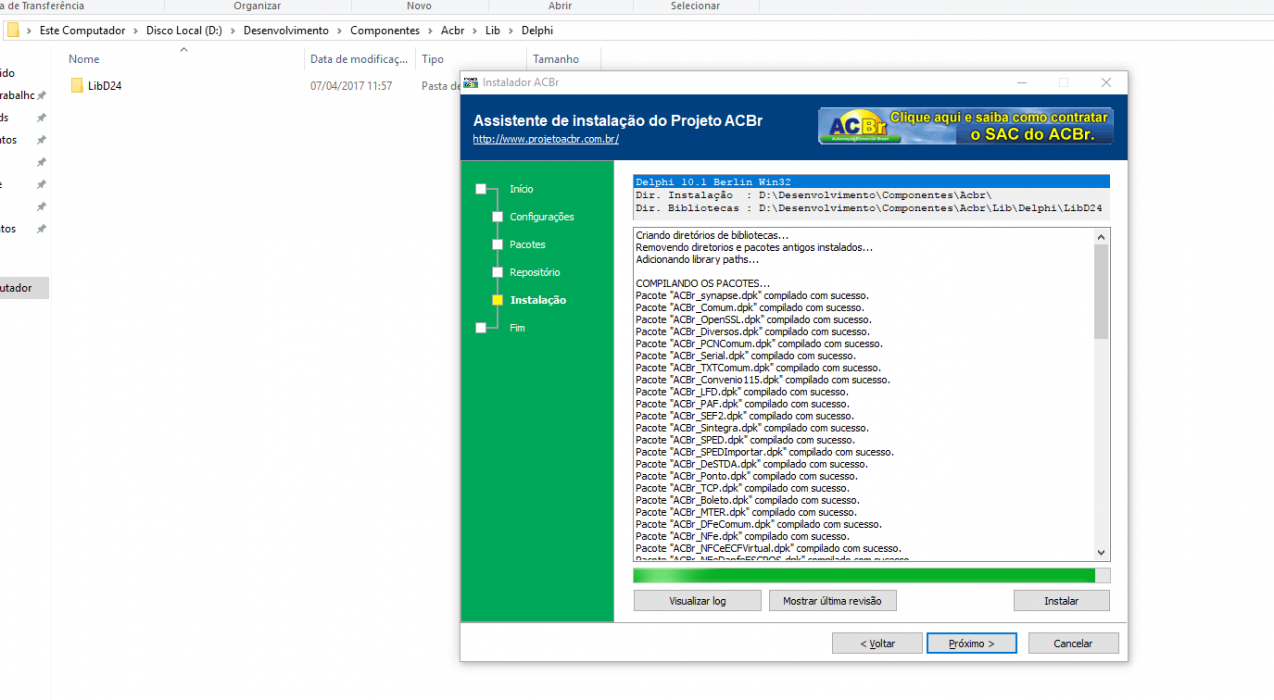Click the Visualizar log button
Image resolution: width=1274 pixels, height=700 pixels.
point(697,601)
